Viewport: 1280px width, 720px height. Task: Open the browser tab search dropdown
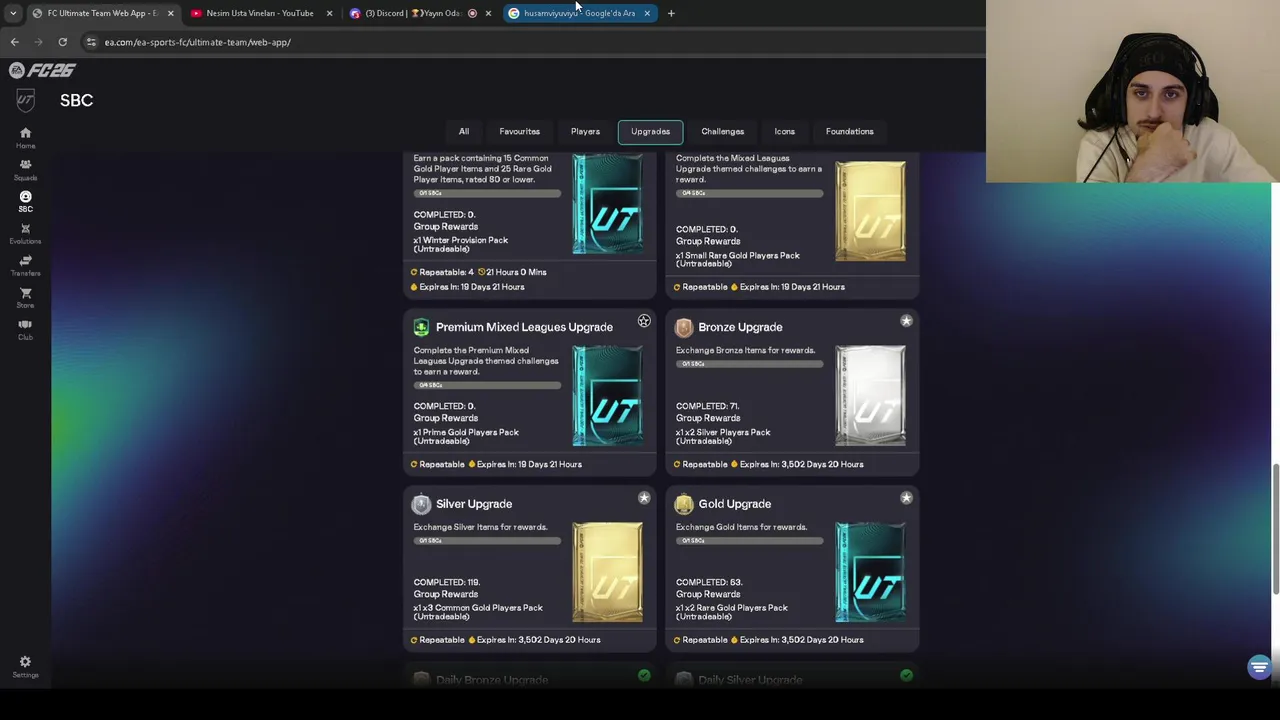coord(12,13)
